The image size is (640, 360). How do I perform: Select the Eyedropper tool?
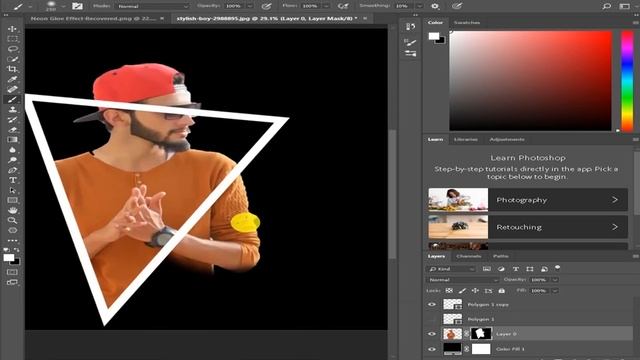(x=12, y=79)
